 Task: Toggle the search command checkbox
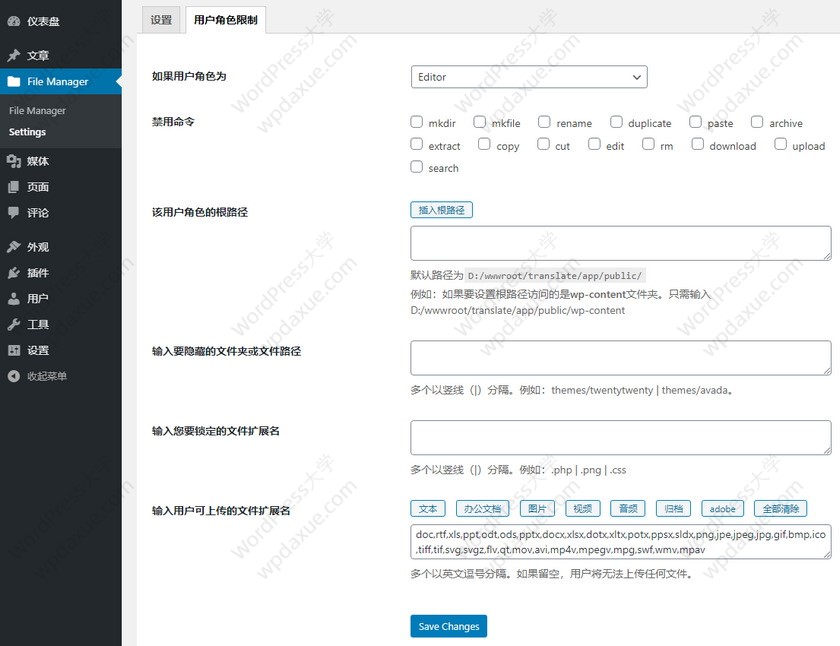click(x=417, y=167)
